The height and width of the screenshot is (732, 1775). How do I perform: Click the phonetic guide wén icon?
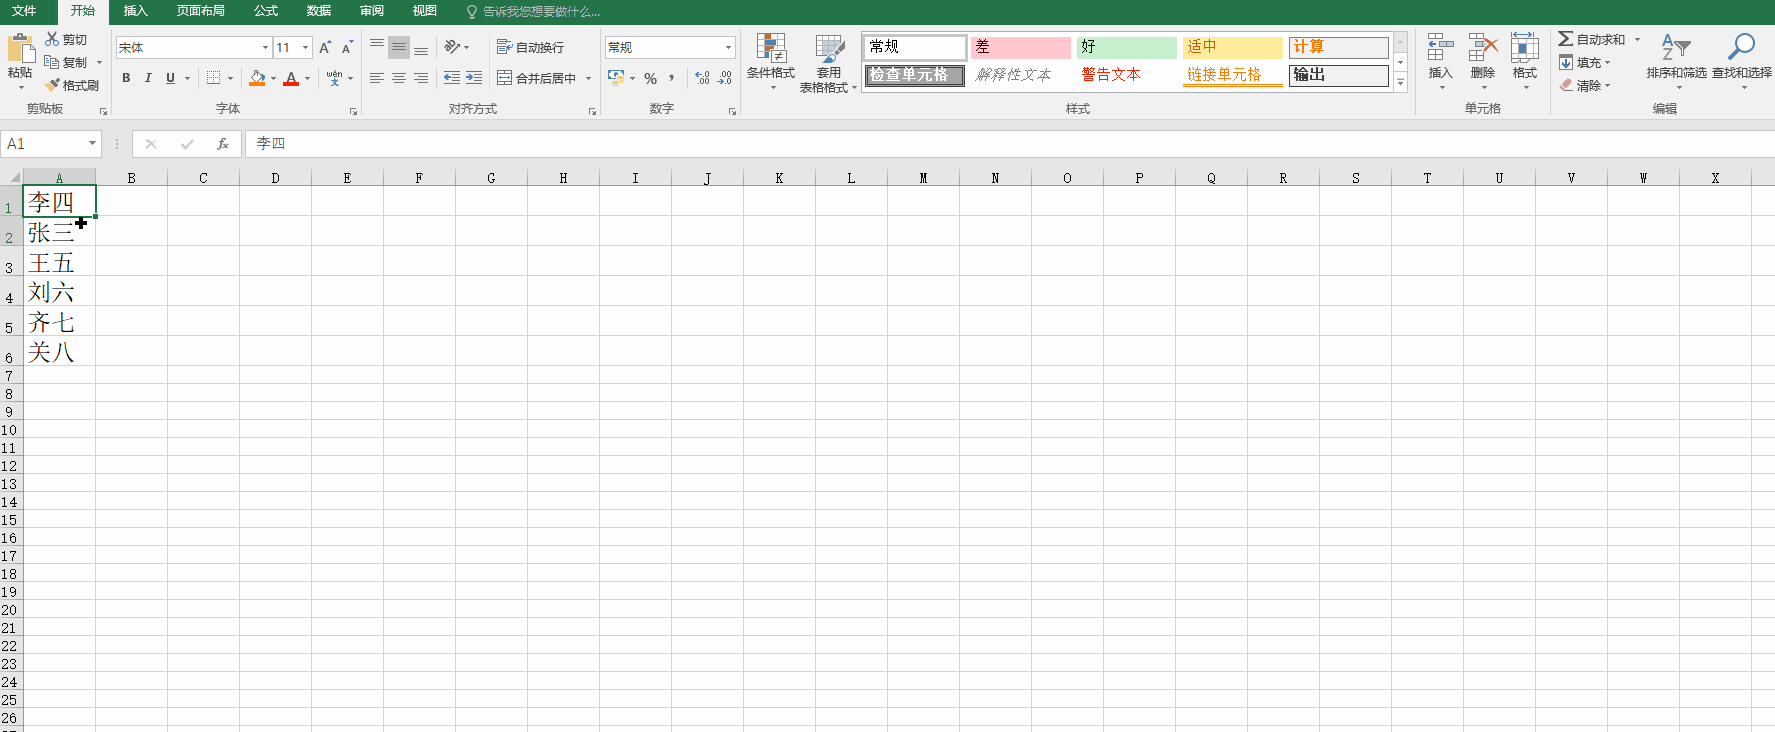(334, 78)
